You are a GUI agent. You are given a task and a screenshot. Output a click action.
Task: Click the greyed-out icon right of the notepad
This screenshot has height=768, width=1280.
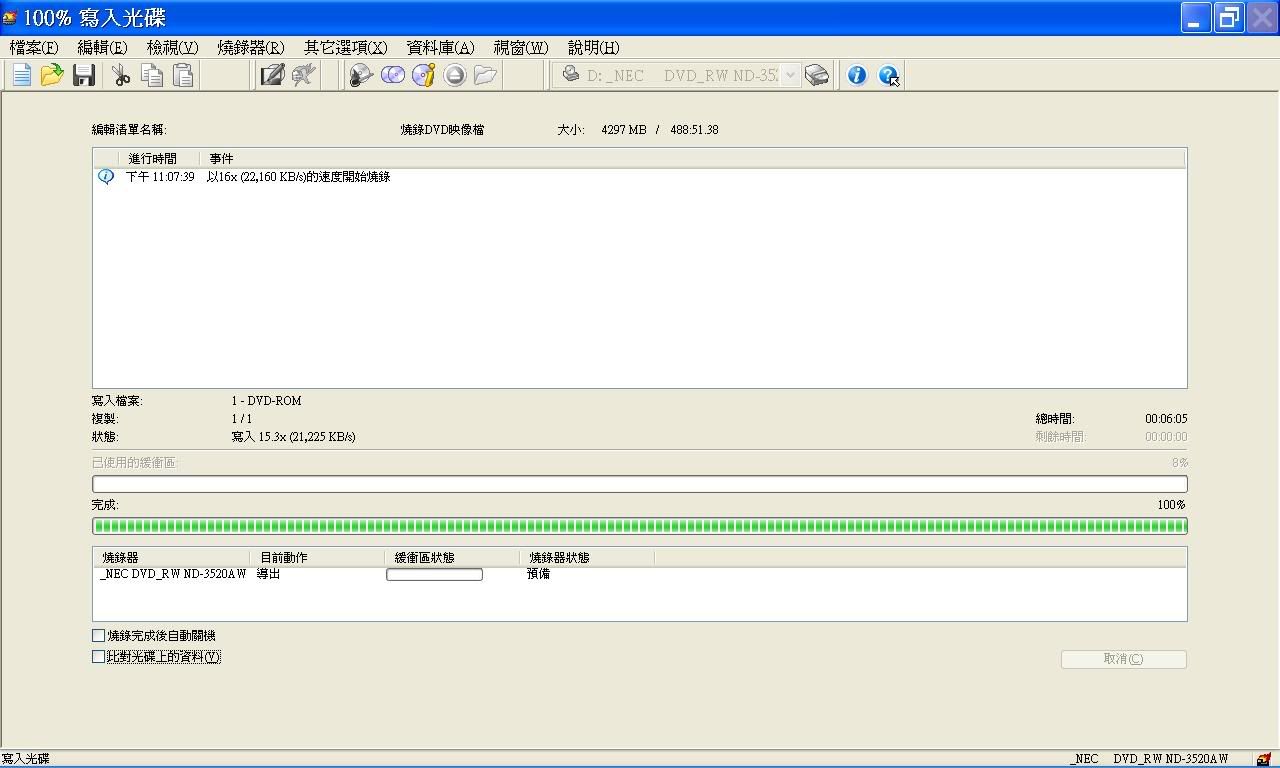pos(304,75)
